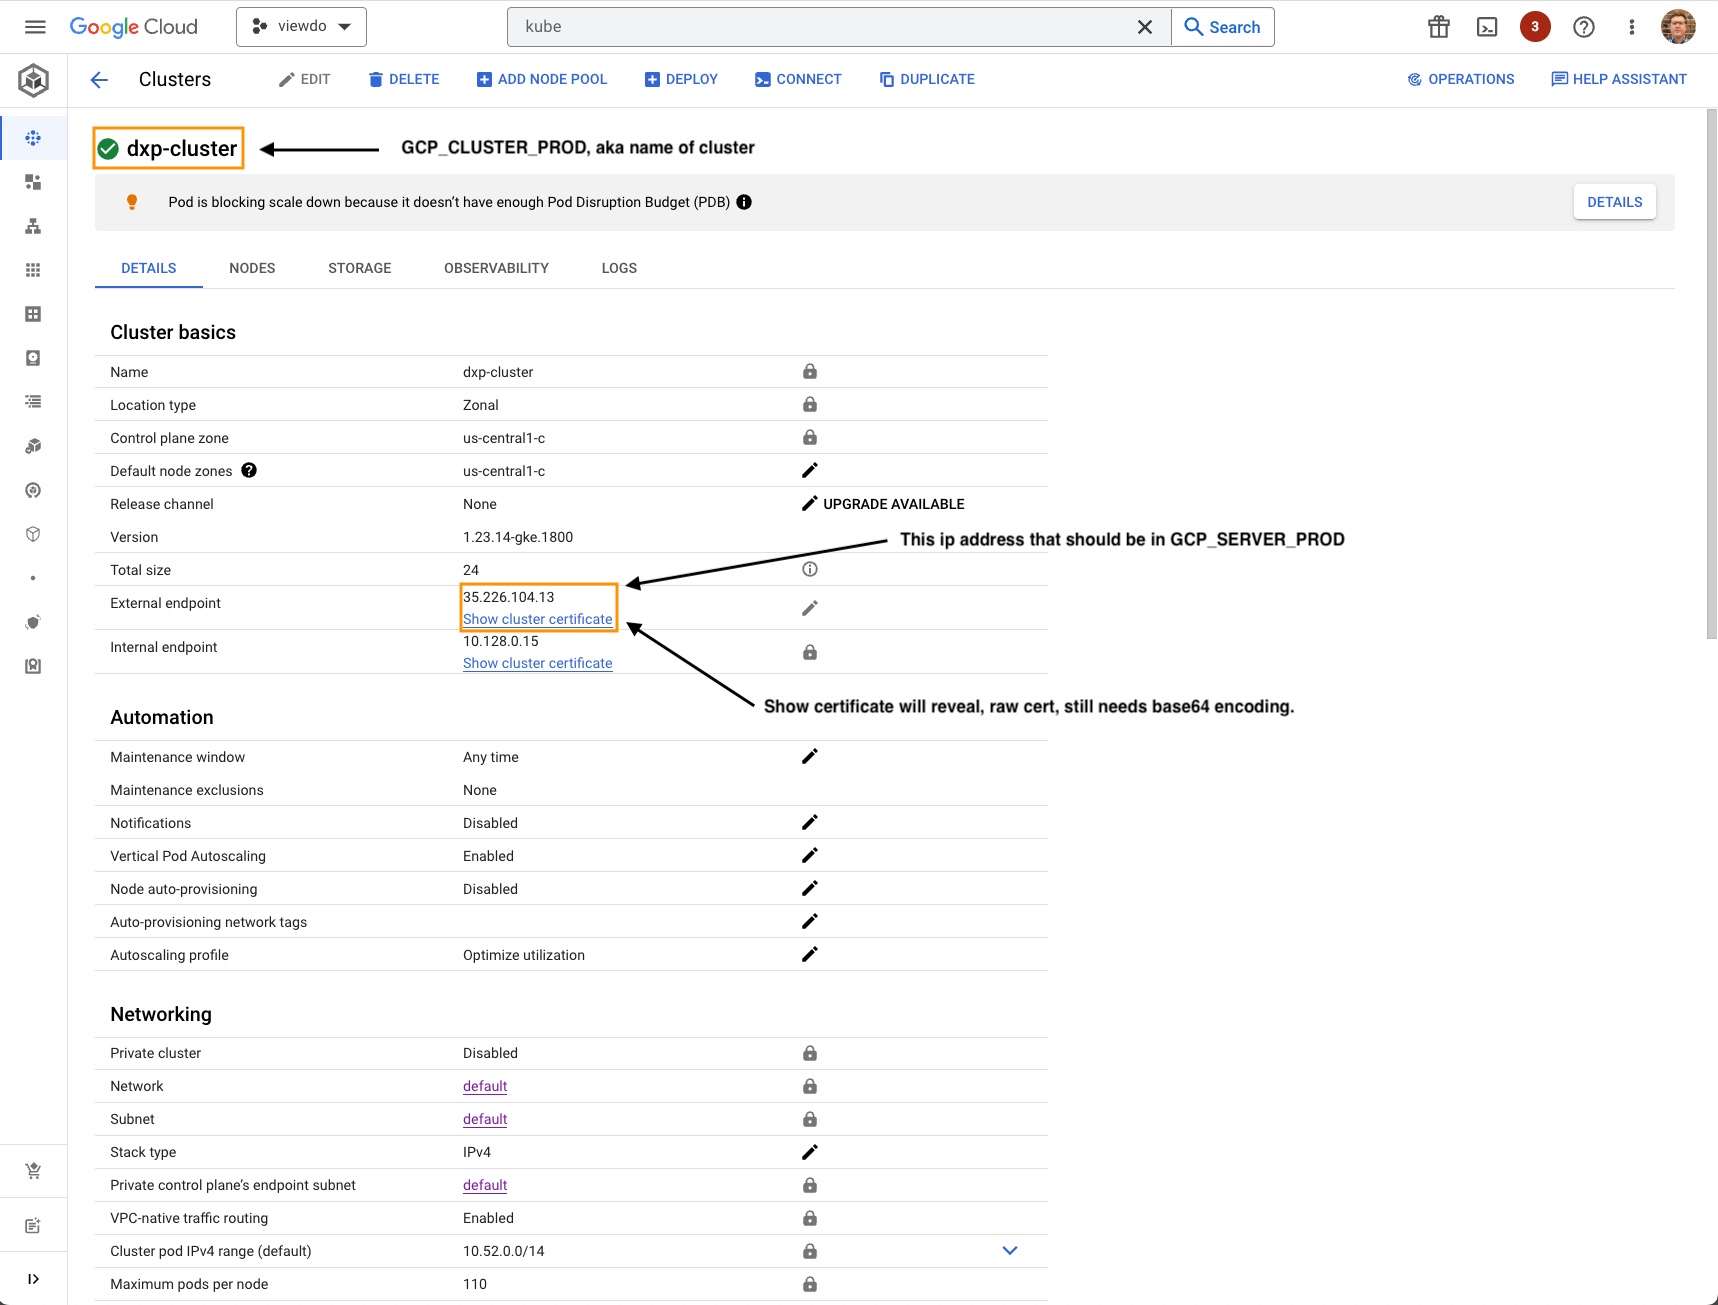Clear the search box with the X icon

[x=1145, y=27]
